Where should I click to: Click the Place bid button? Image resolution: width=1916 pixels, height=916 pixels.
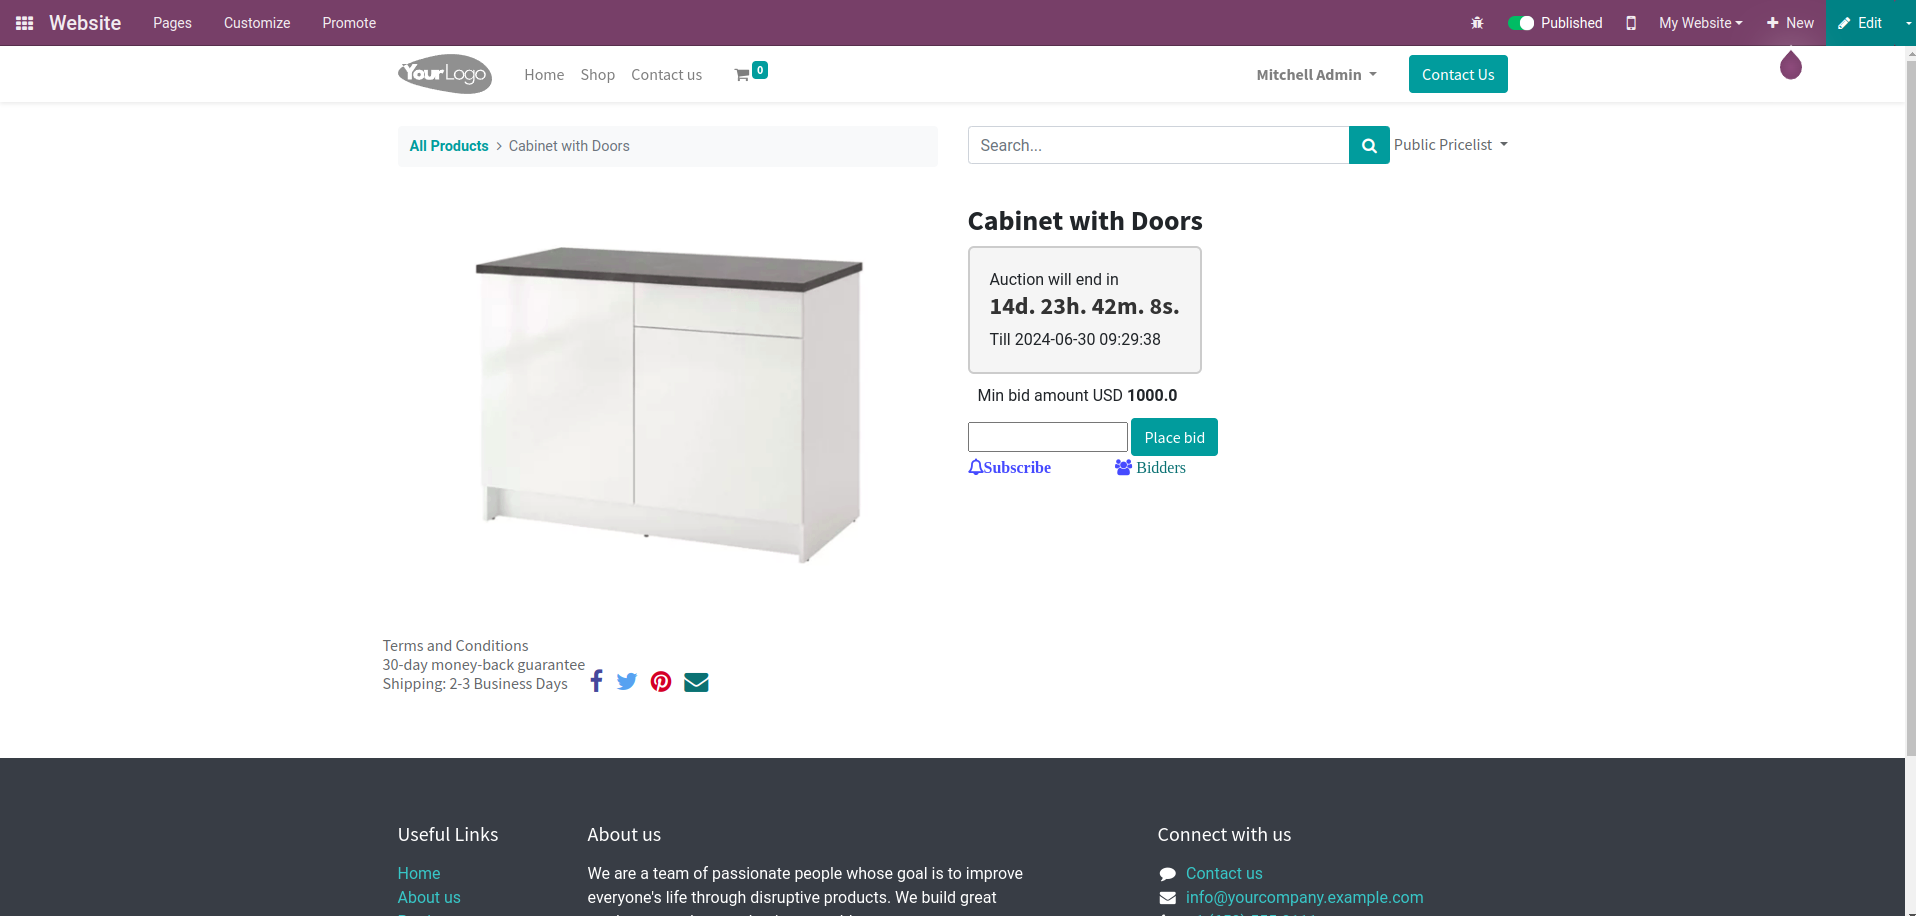tap(1174, 437)
